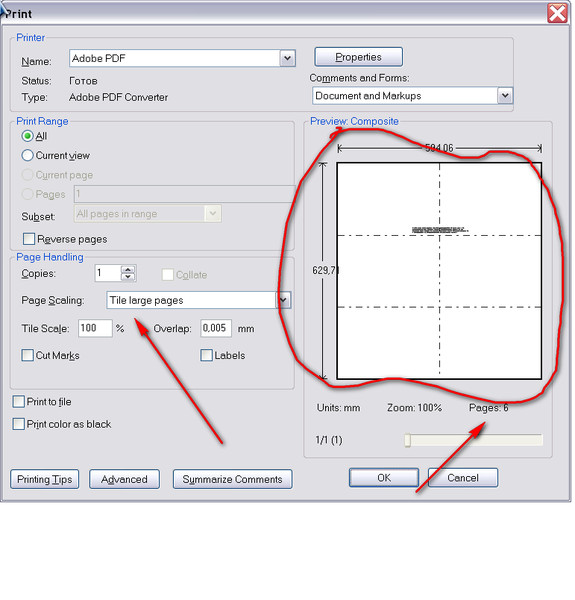This screenshot has height=600, width=575.
Task: Open the Advanced print settings
Action: [124, 479]
